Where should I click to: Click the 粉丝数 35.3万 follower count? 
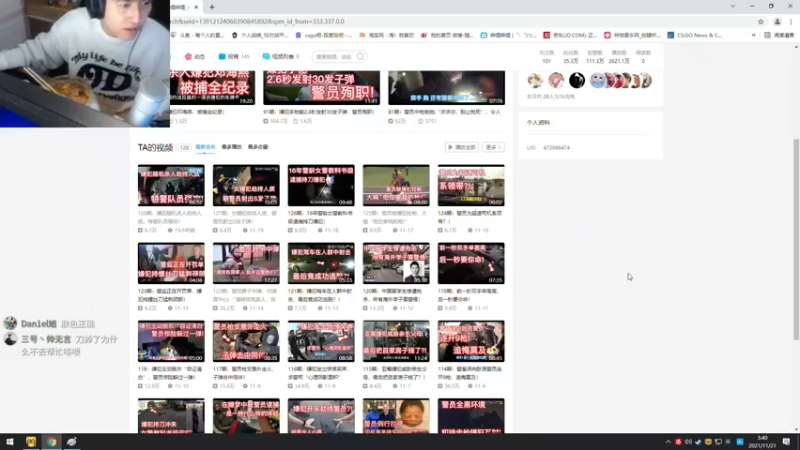[570, 57]
